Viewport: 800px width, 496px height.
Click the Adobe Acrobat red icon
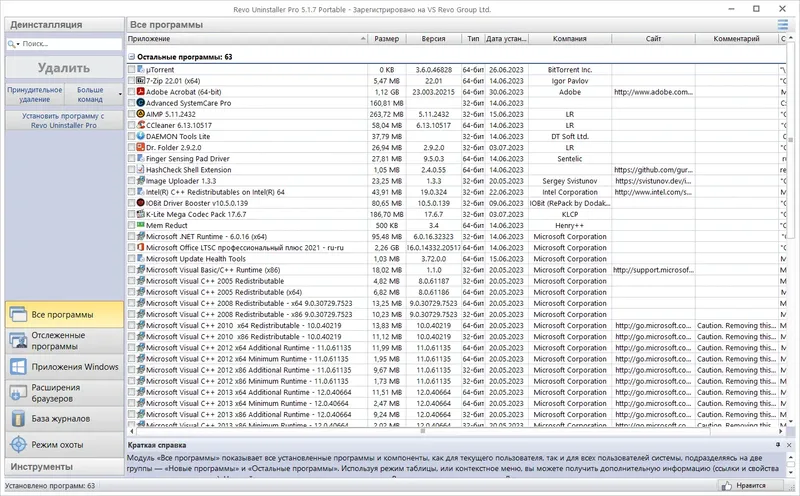point(141,92)
